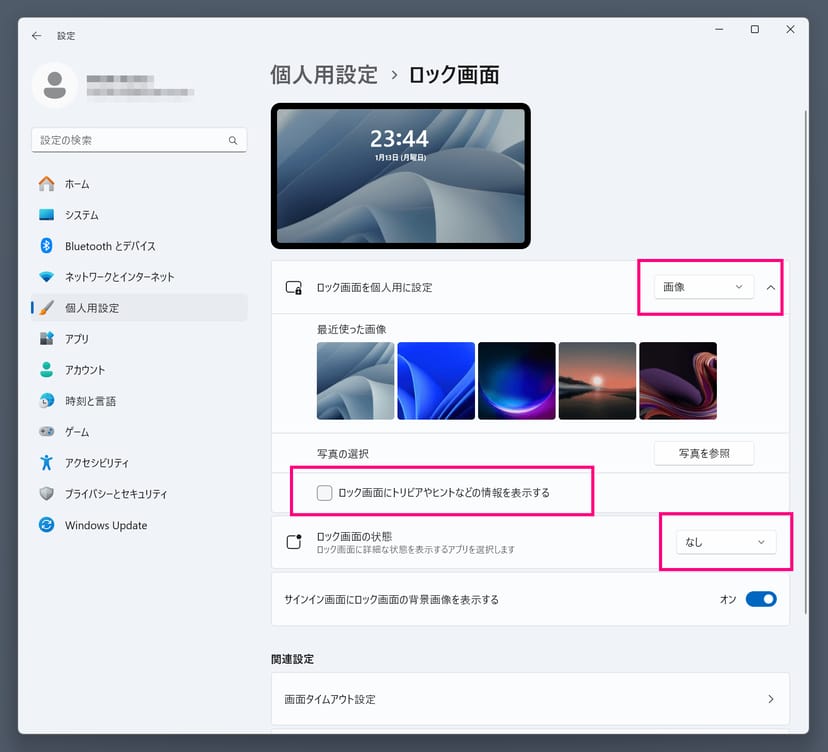Click 個人用設定 in the breadcrumb heading
This screenshot has height=752, width=828.
pos(324,74)
